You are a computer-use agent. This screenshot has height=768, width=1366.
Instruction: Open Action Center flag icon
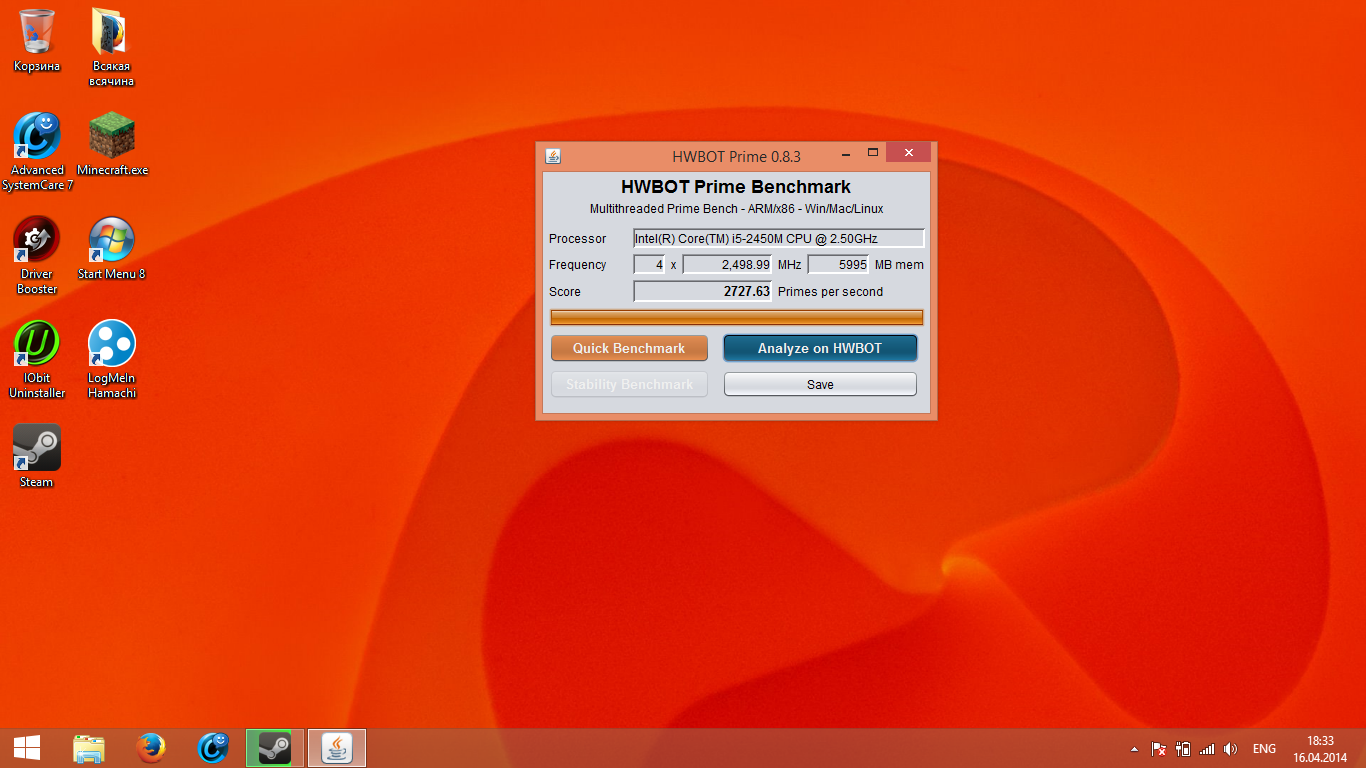click(x=1158, y=749)
